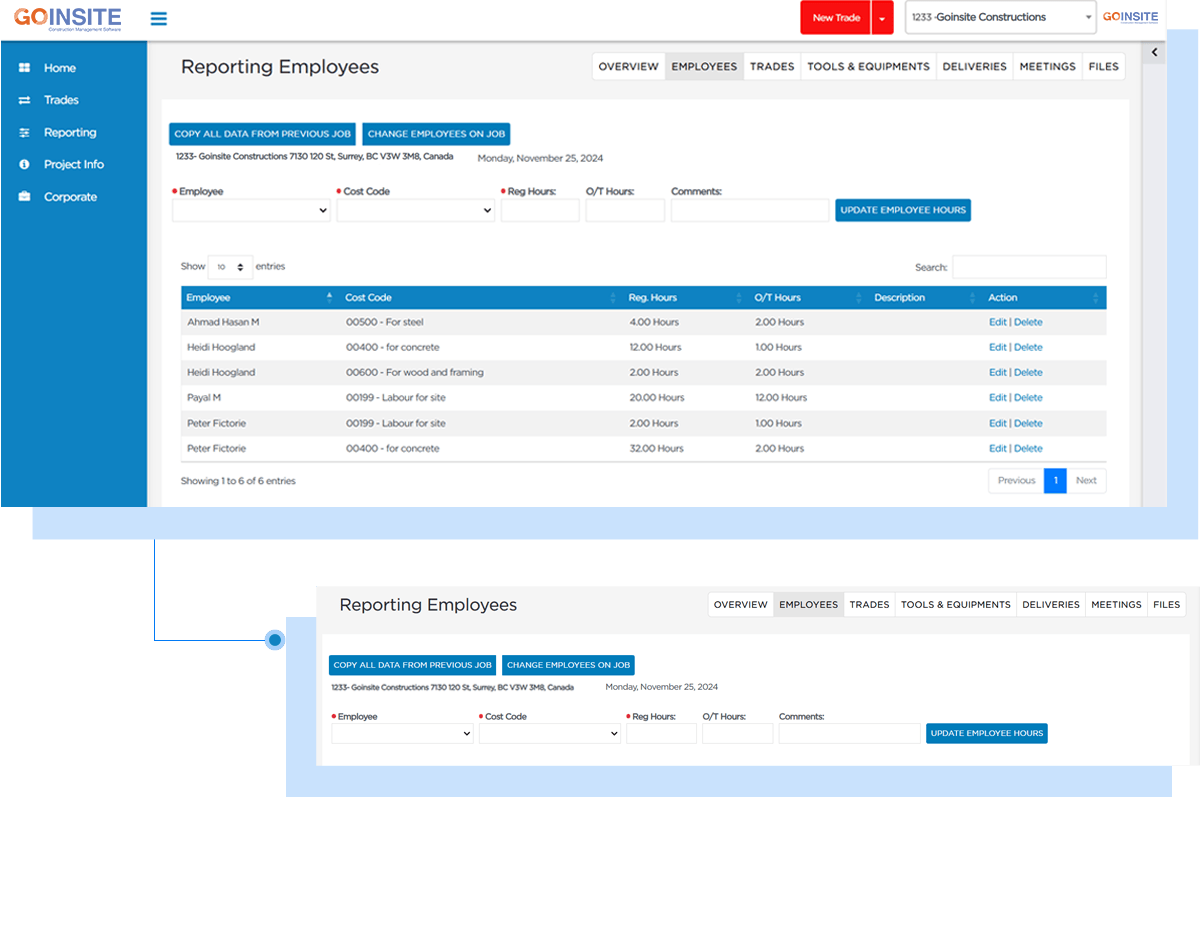Click Edit link for Ahmad Hasan M

coord(997,322)
